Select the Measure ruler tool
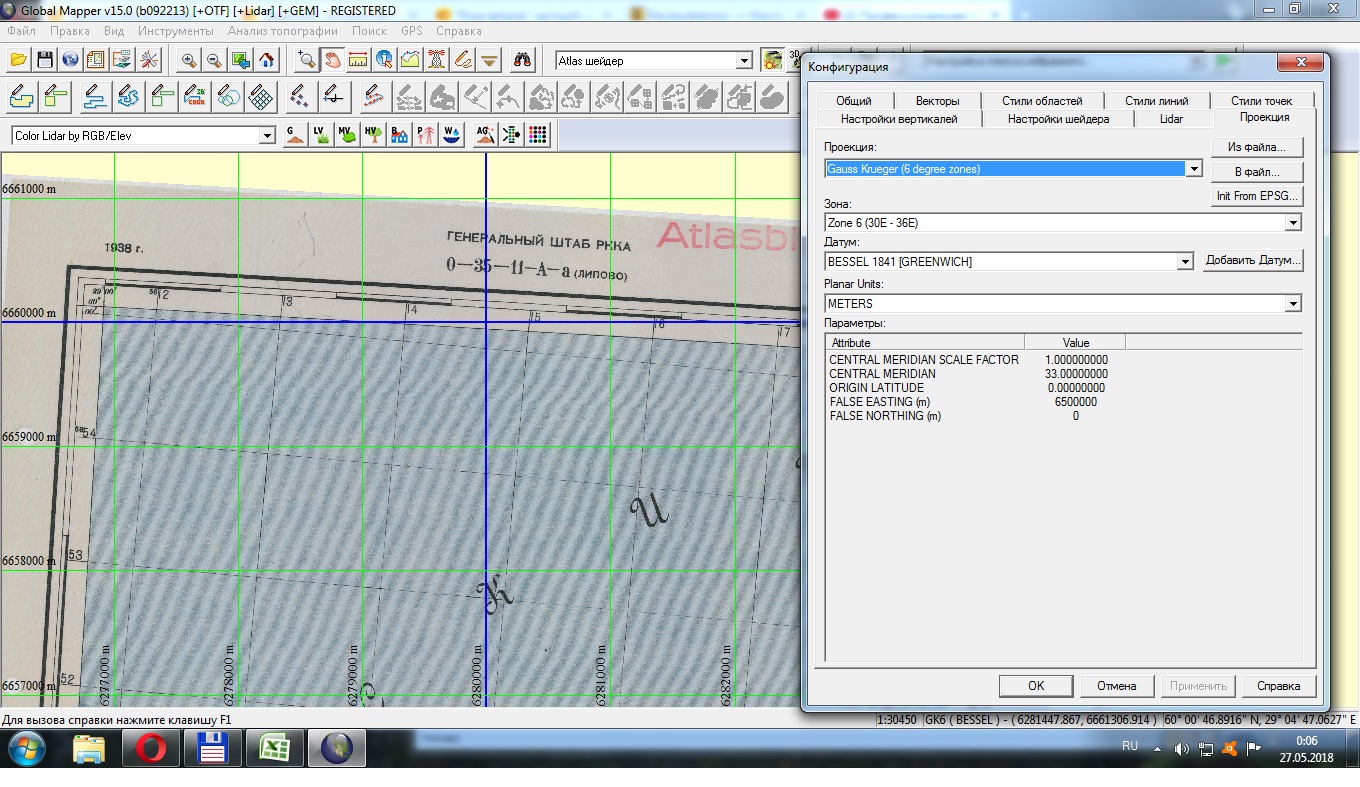 (x=358, y=60)
